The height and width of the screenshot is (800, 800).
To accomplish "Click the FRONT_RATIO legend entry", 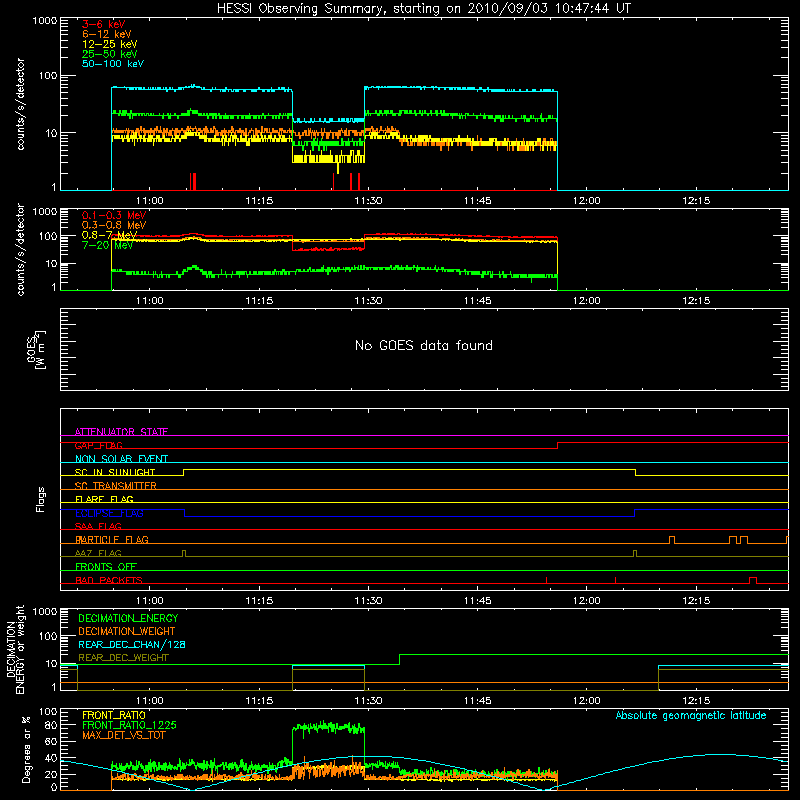I will [x=114, y=715].
